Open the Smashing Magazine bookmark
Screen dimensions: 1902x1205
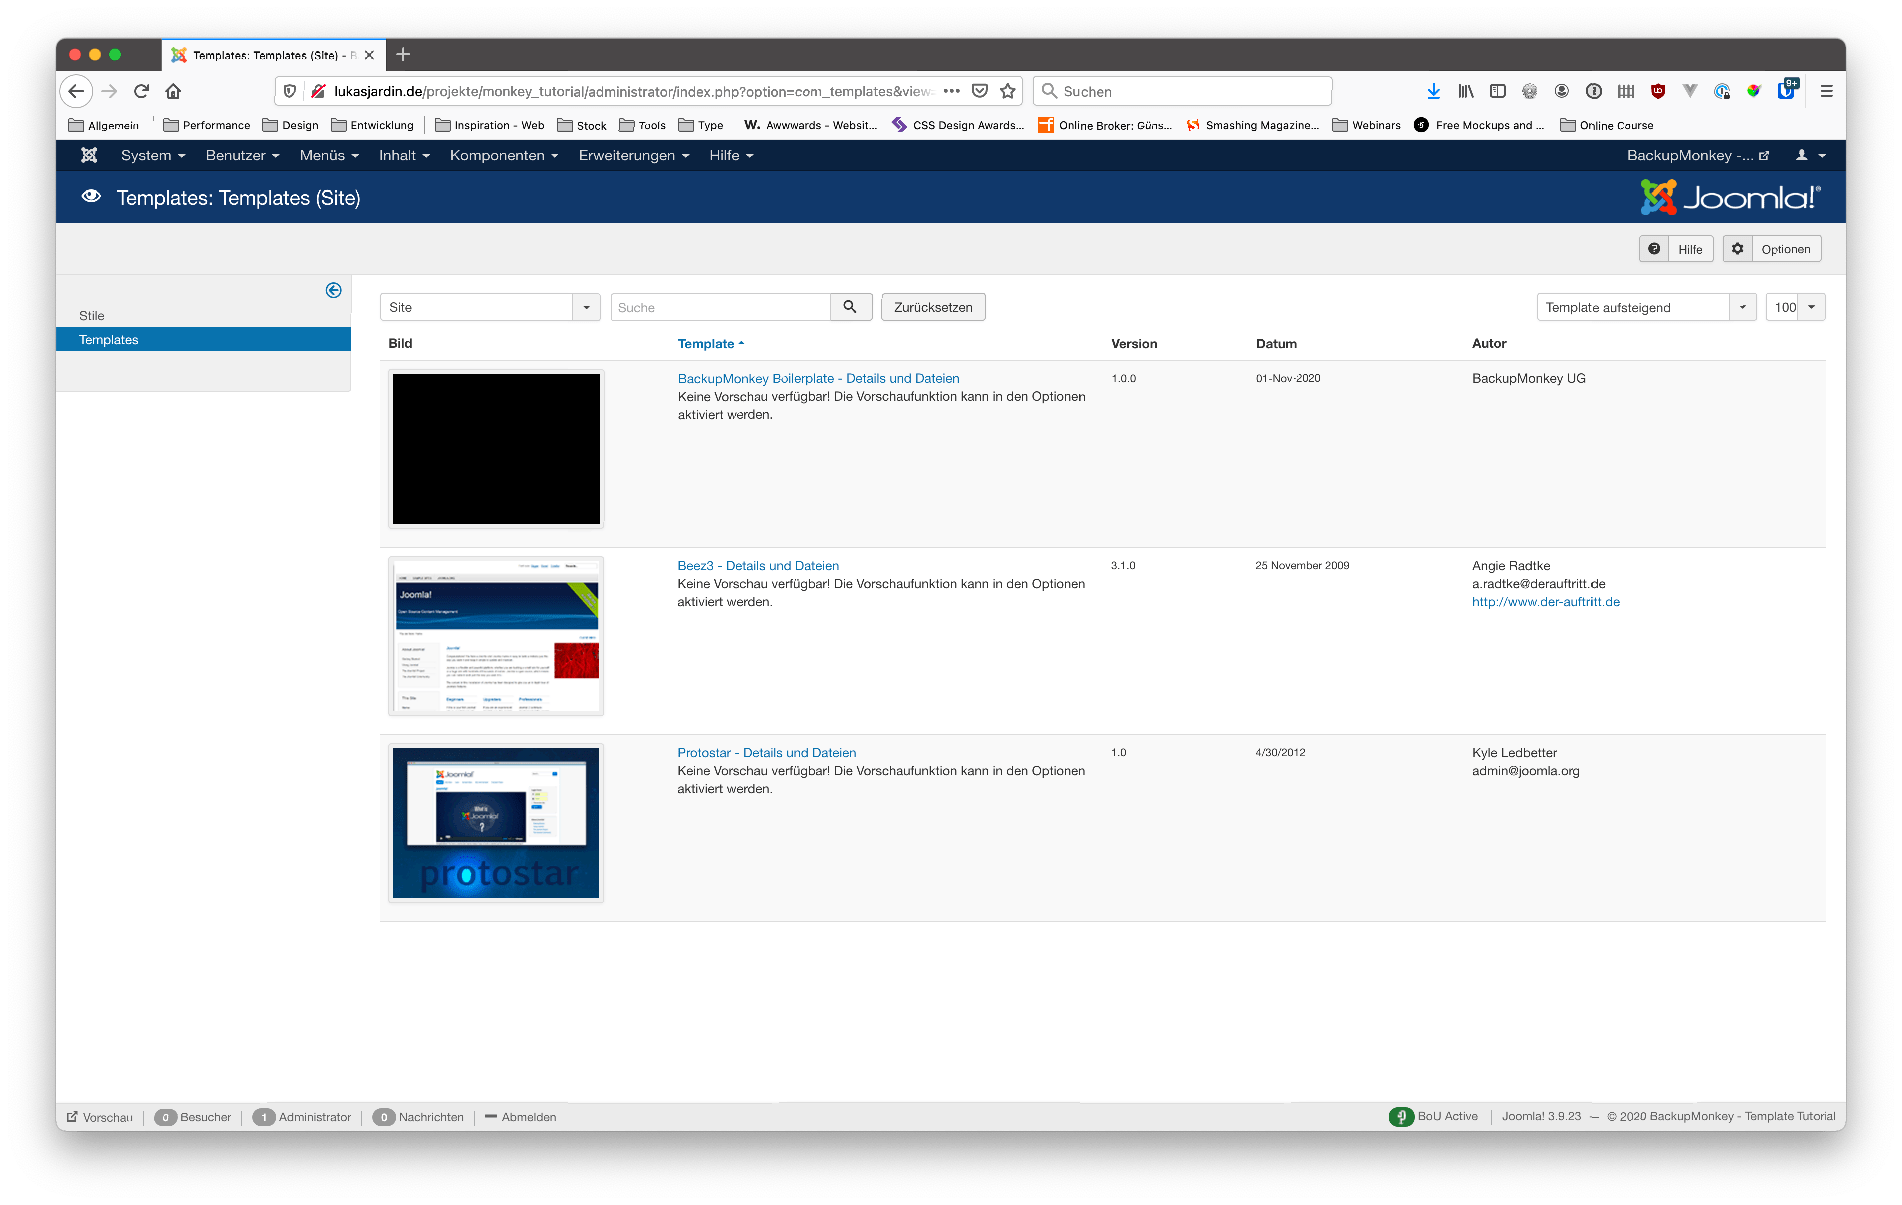[x=1252, y=125]
